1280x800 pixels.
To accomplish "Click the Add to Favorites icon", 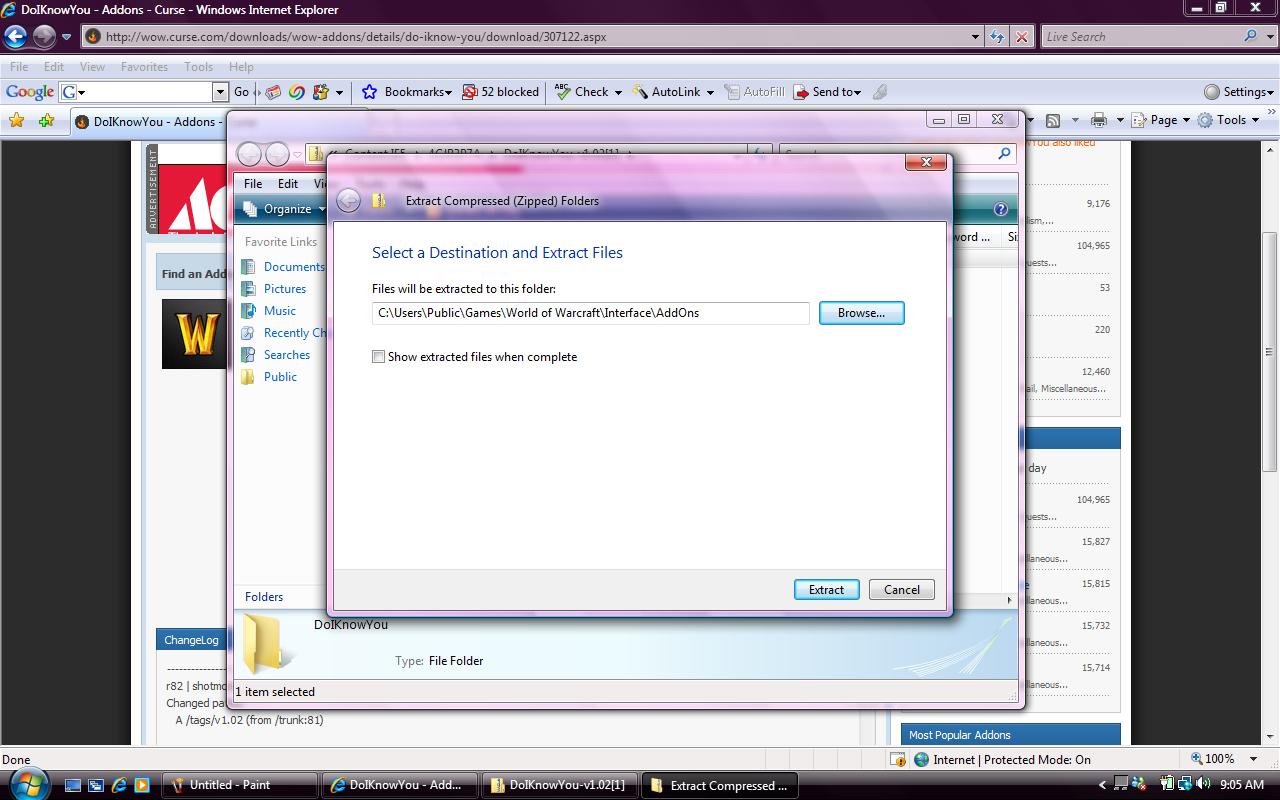I will (x=46, y=121).
